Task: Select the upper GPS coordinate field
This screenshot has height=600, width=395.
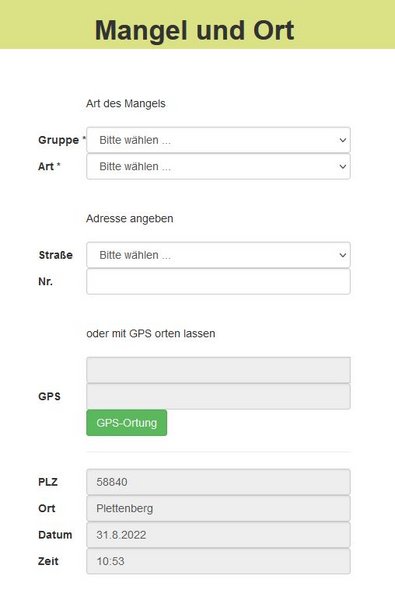Action: point(218,370)
